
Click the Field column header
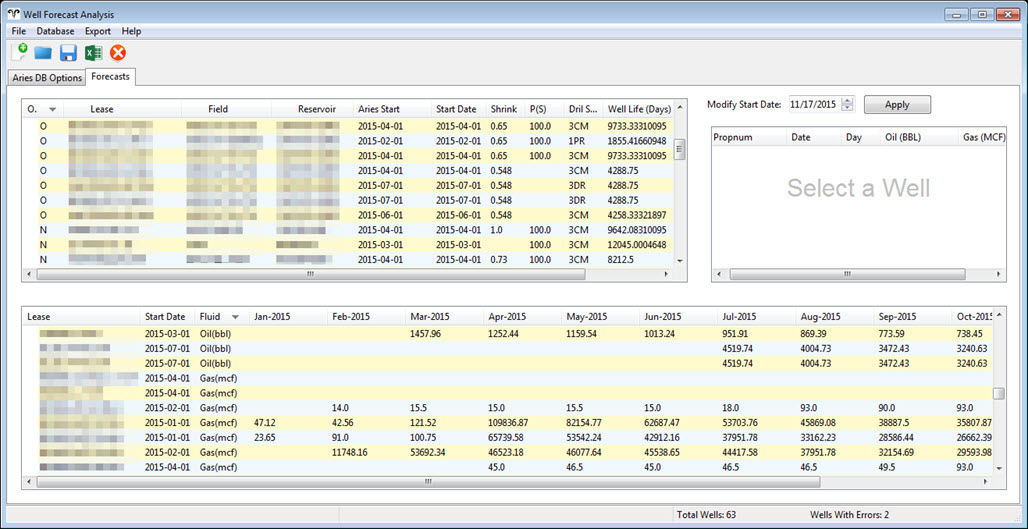[218, 109]
